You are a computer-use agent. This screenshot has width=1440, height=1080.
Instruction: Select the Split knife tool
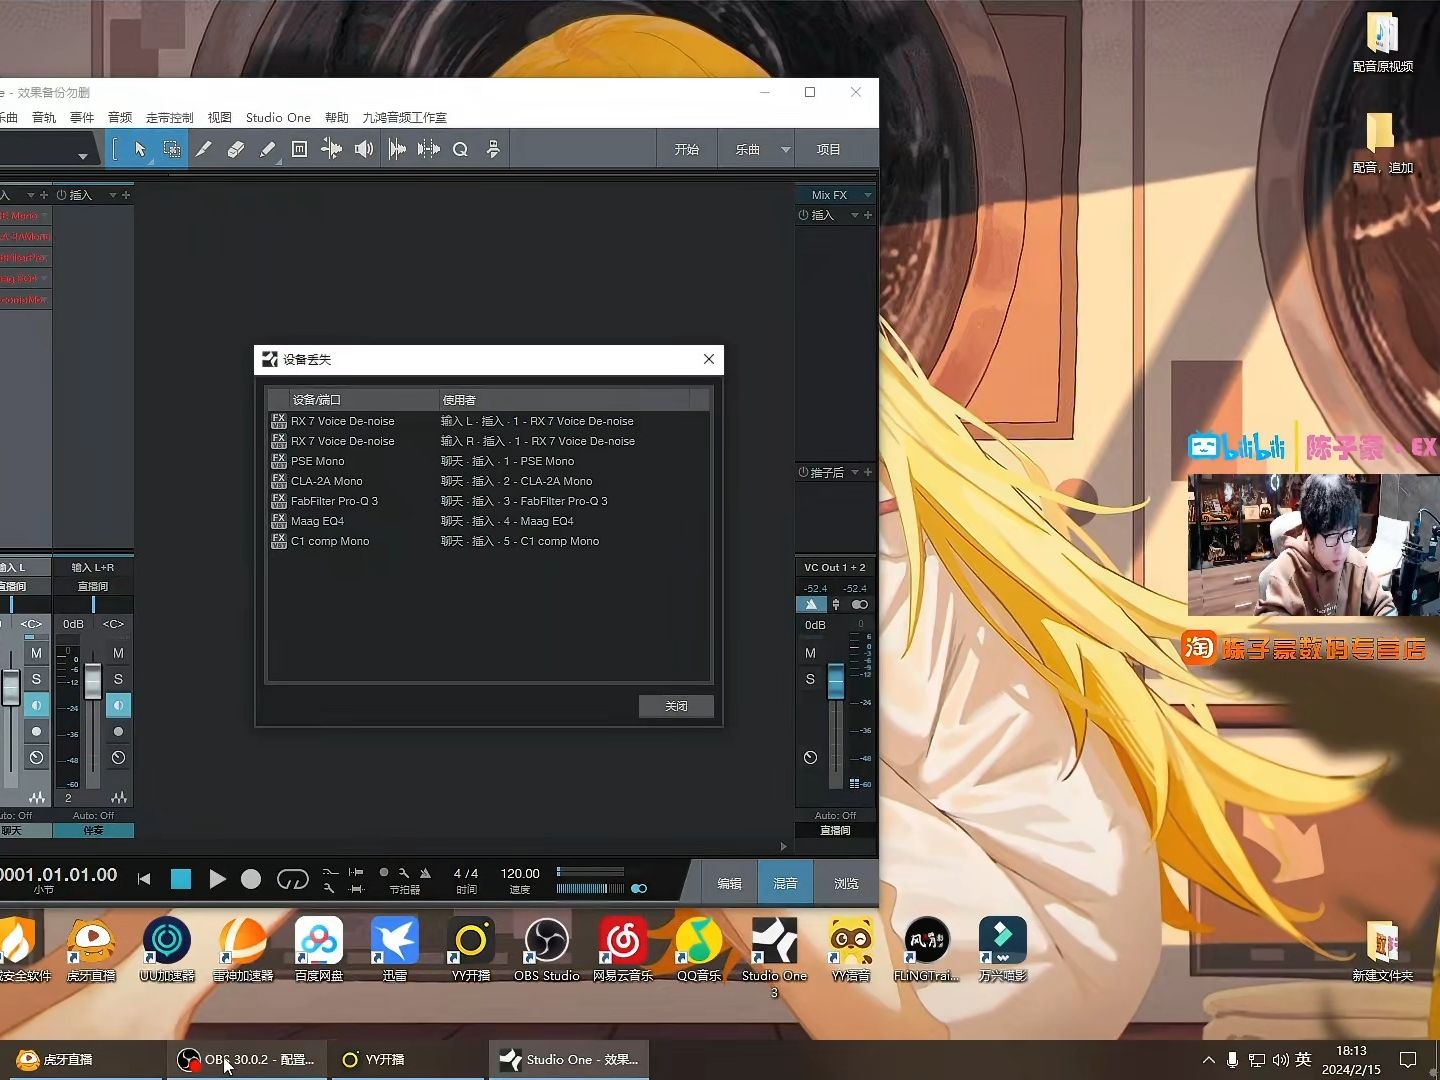coord(204,149)
